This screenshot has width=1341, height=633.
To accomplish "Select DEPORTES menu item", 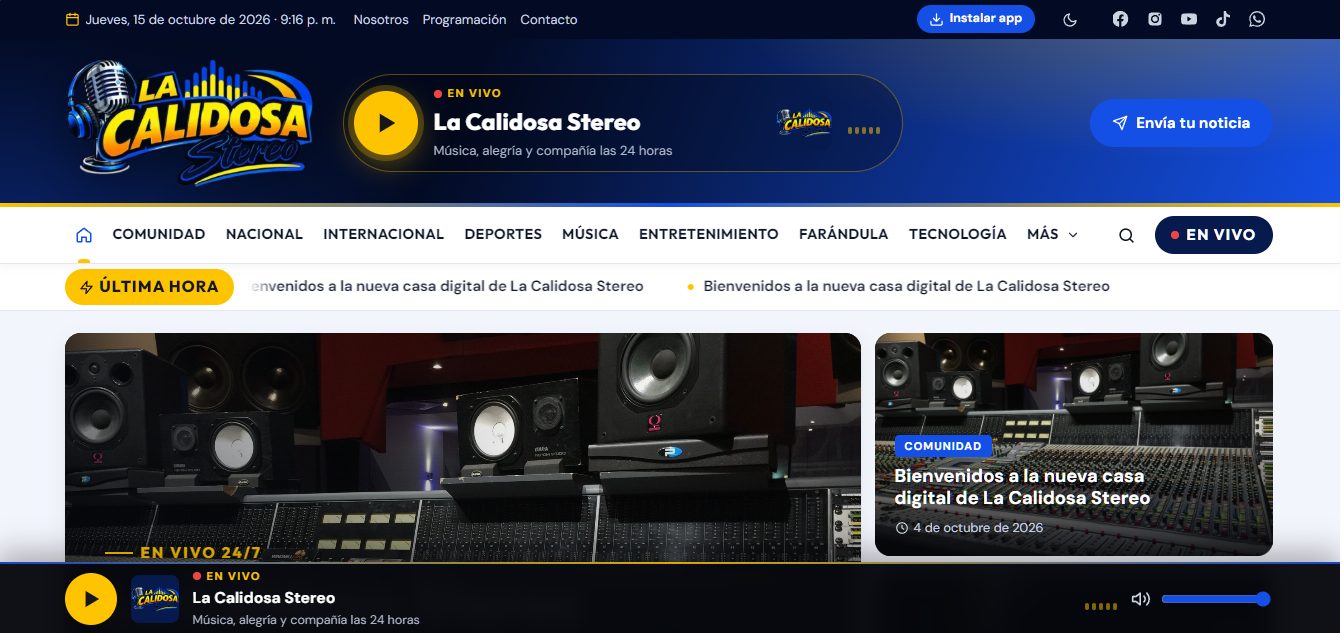I will 503,234.
